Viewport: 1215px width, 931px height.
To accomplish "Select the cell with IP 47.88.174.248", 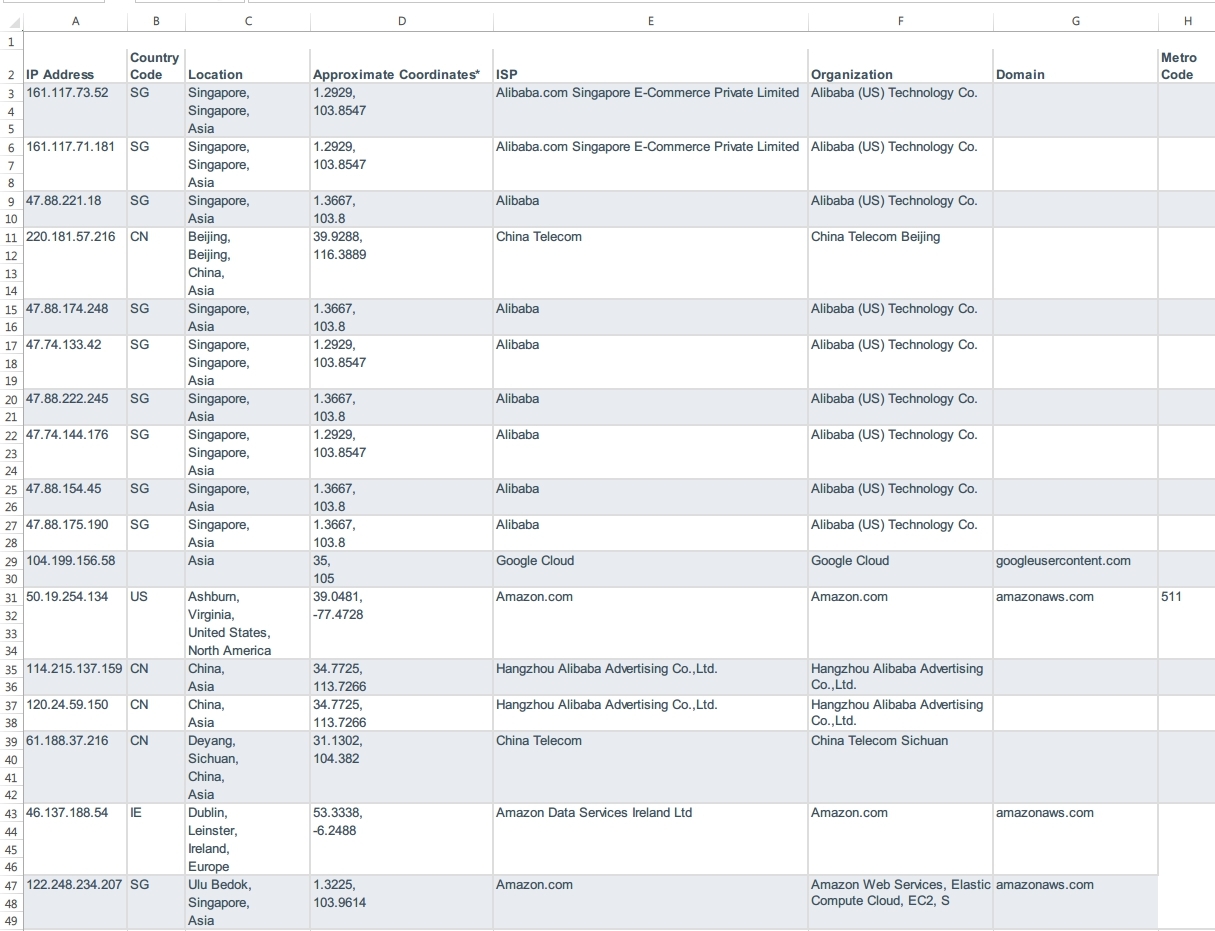I will [x=75, y=317].
